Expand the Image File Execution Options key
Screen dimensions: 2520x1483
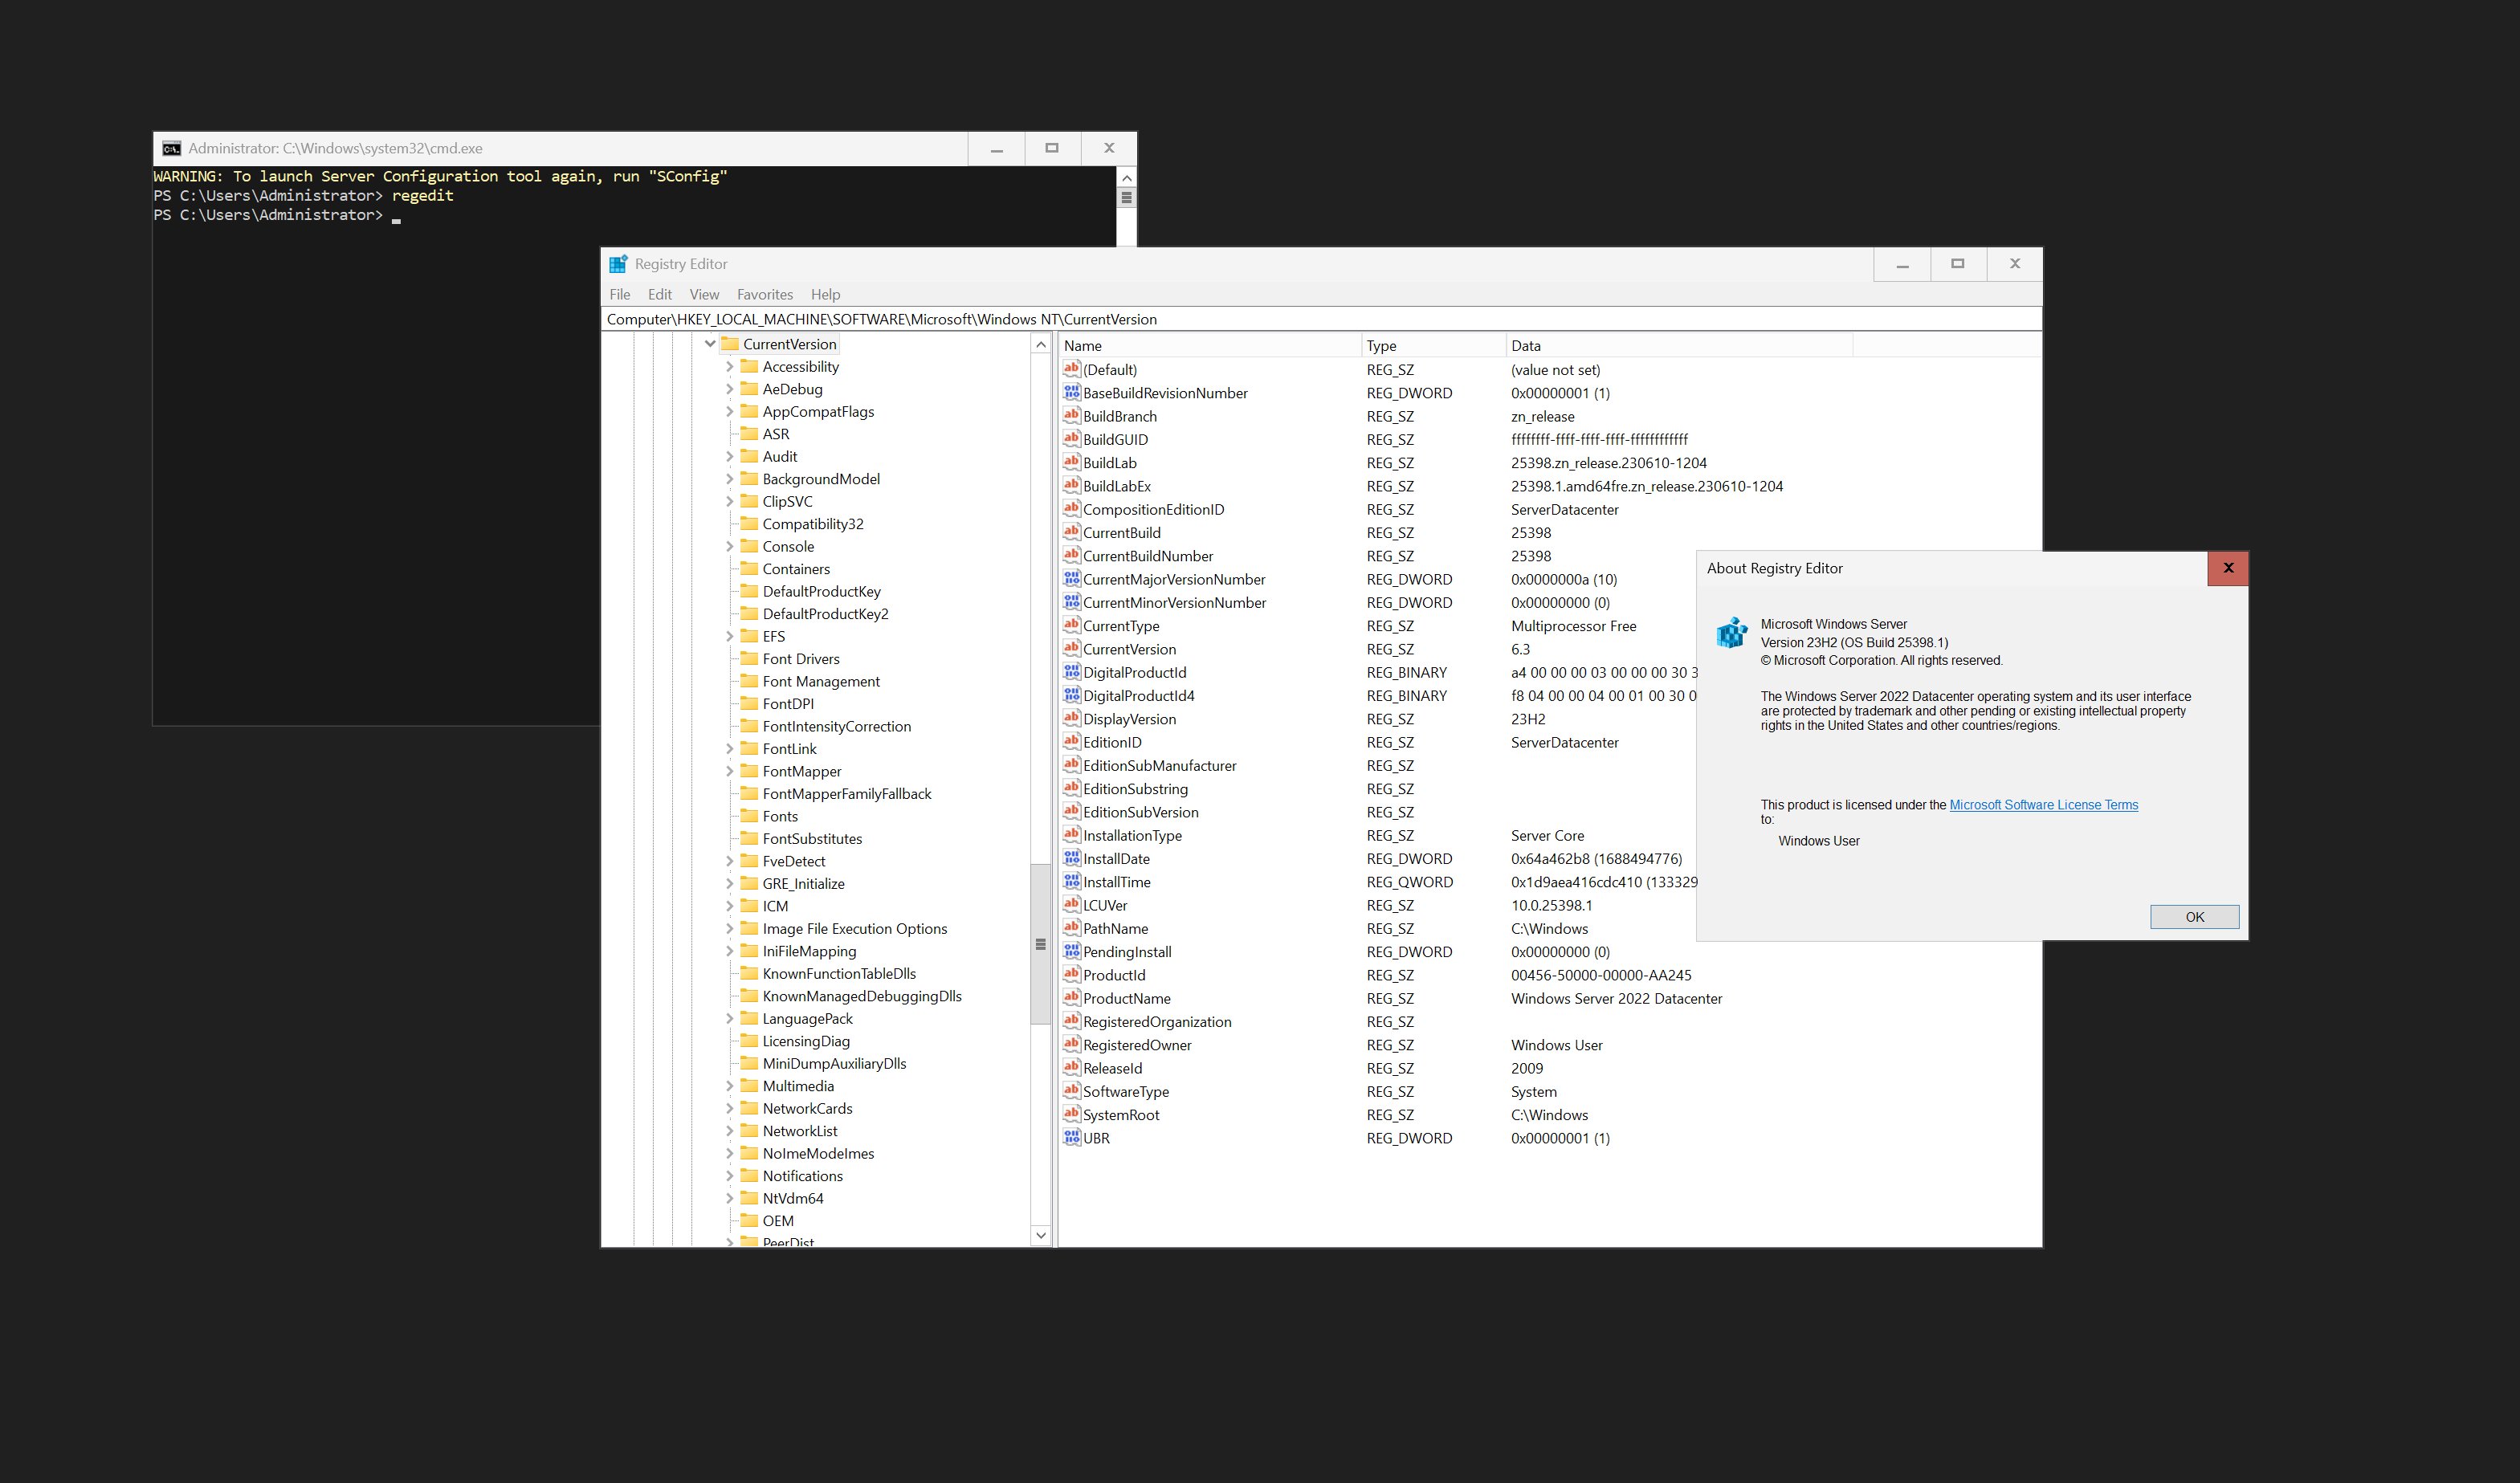[729, 929]
